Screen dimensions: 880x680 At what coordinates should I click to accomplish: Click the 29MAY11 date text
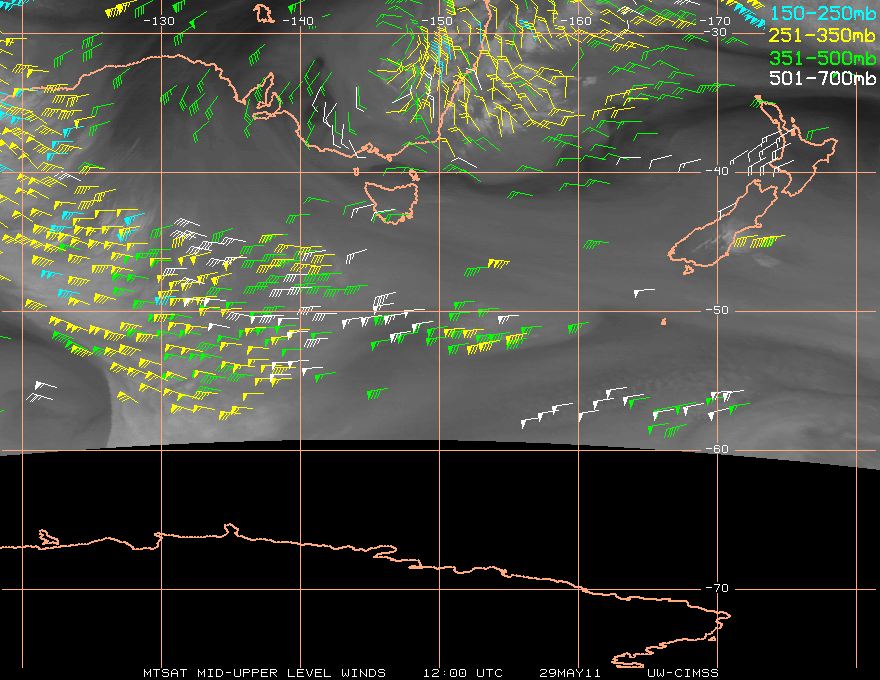coord(570,673)
